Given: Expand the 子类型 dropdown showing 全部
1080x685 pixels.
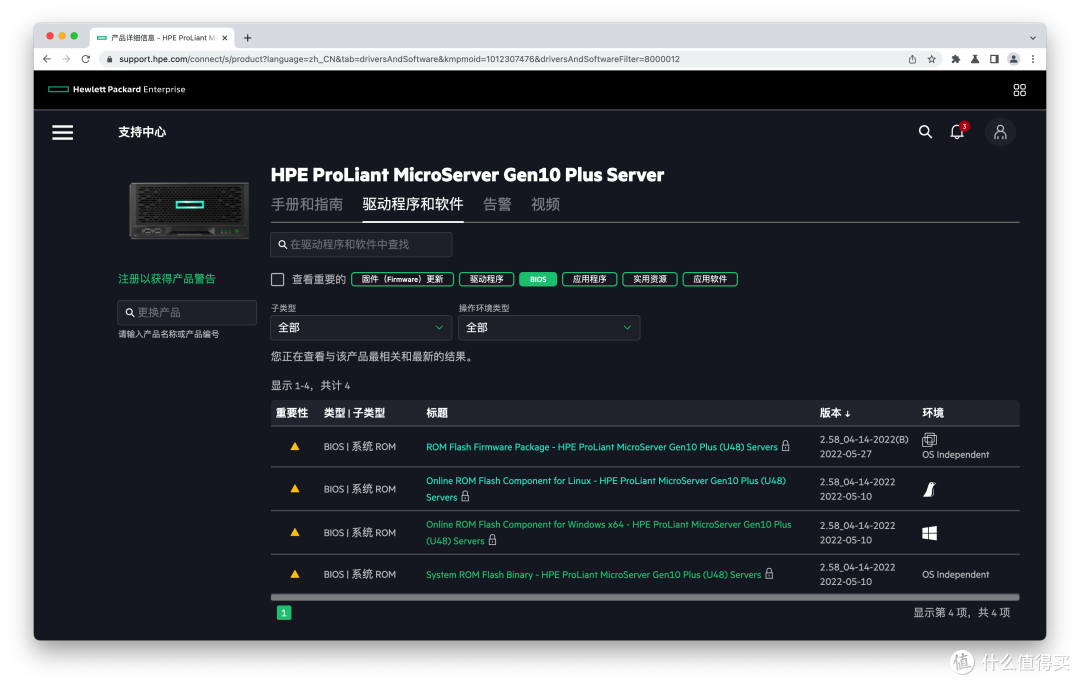Looking at the screenshot, I should (359, 327).
